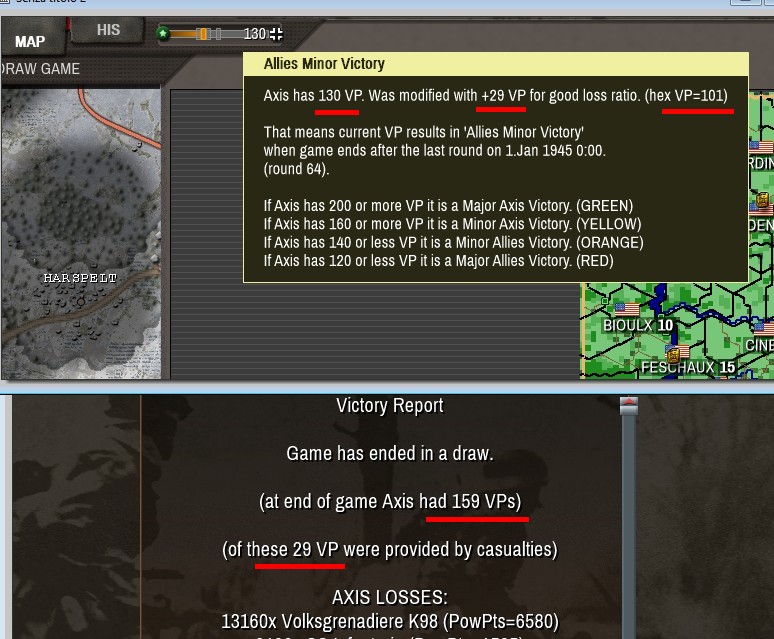Viewport: 774px width, 639px height.
Task: Click the Major Axis Victory (GREEN) line
Action: coord(448,205)
